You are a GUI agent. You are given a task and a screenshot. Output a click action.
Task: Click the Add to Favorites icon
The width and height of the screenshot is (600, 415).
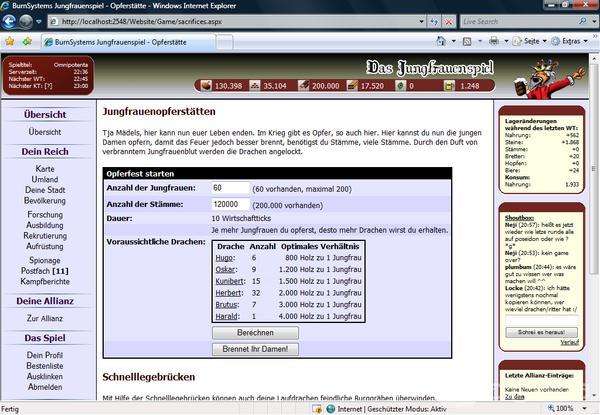coord(27,41)
